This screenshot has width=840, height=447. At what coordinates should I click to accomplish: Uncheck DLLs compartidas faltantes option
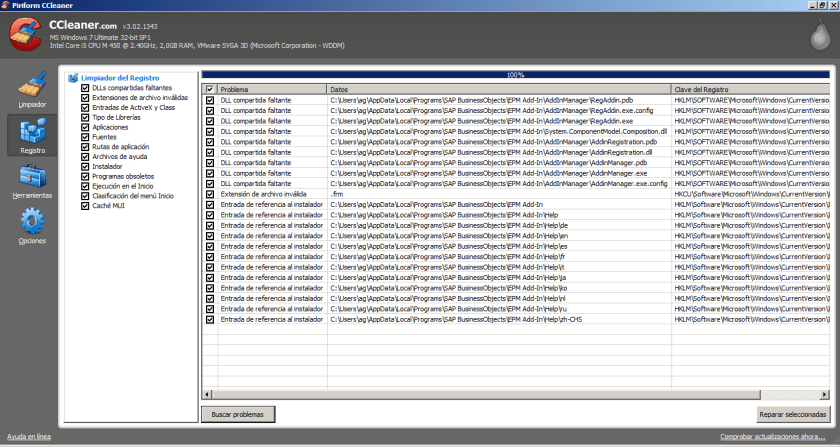(85, 87)
